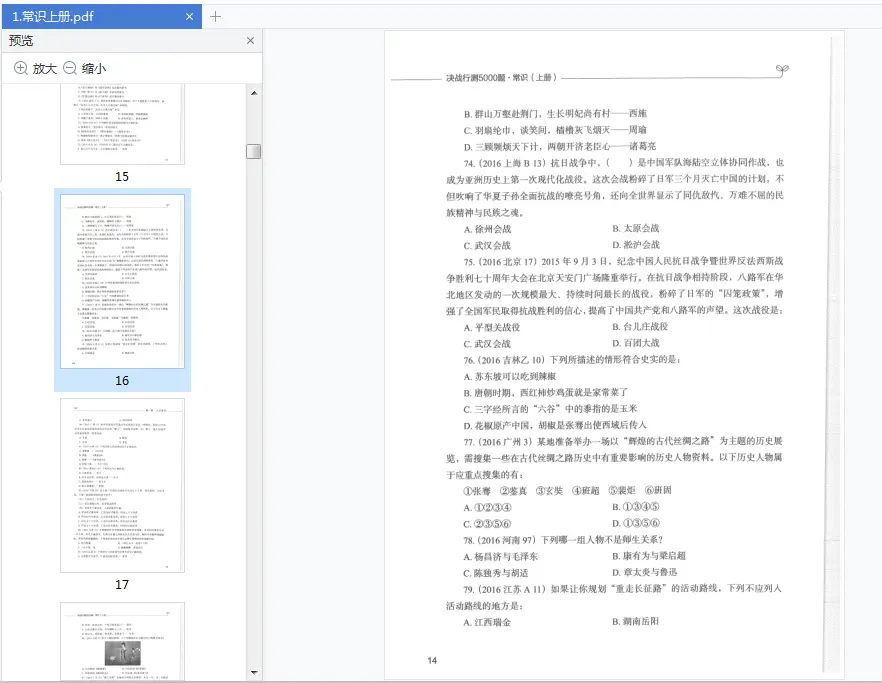Screen dimensions: 882x683
Task: Click the 放大 label text
Action: pyautogui.click(x=45, y=69)
